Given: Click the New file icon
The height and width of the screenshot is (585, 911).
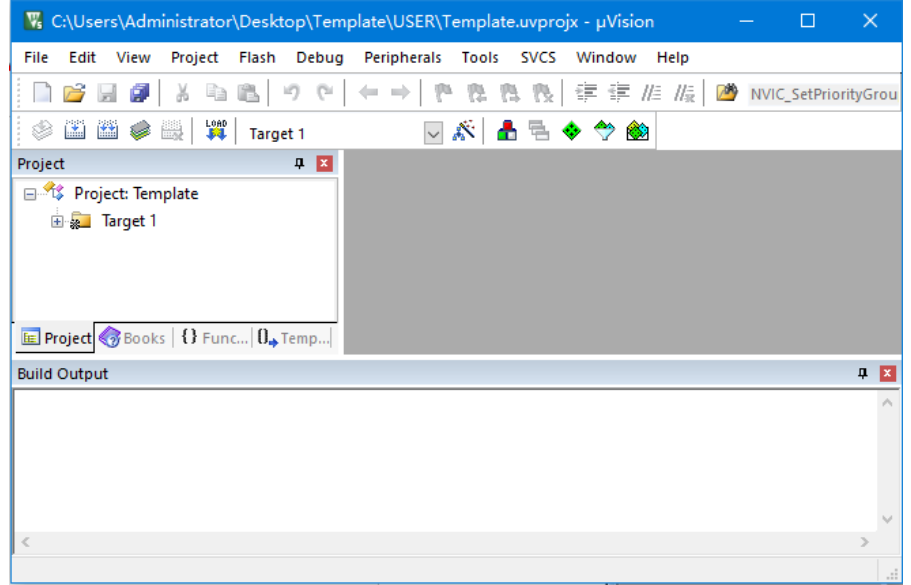Looking at the screenshot, I should (42, 93).
